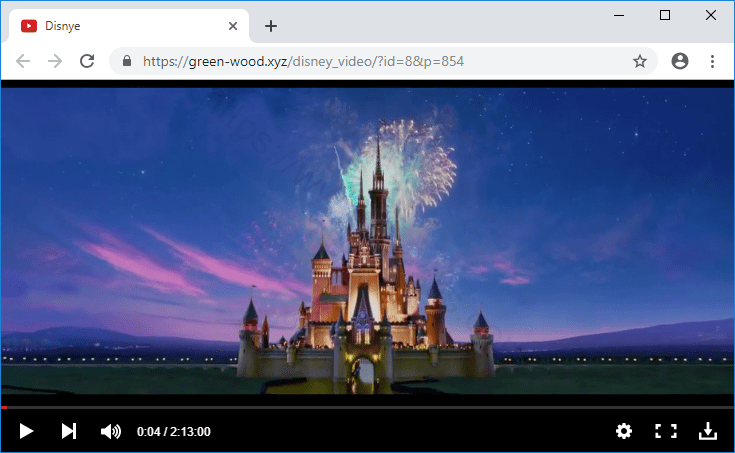The image size is (735, 453).
Task: Close the Disnye tab
Action: click(x=233, y=26)
